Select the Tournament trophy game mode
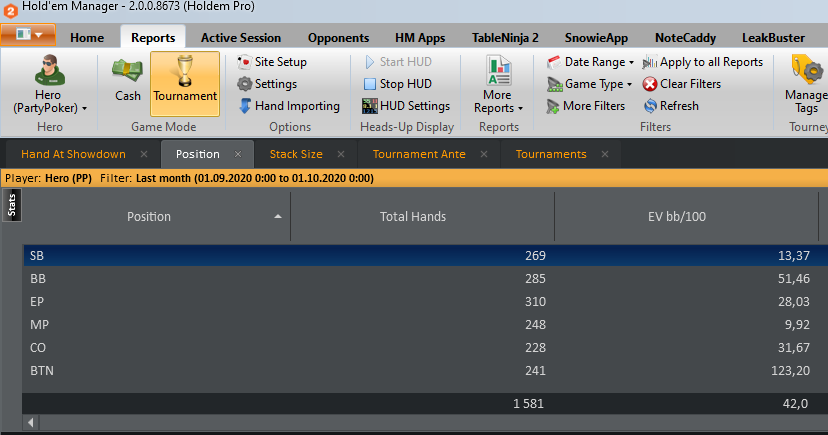828x435 pixels. [x=185, y=83]
